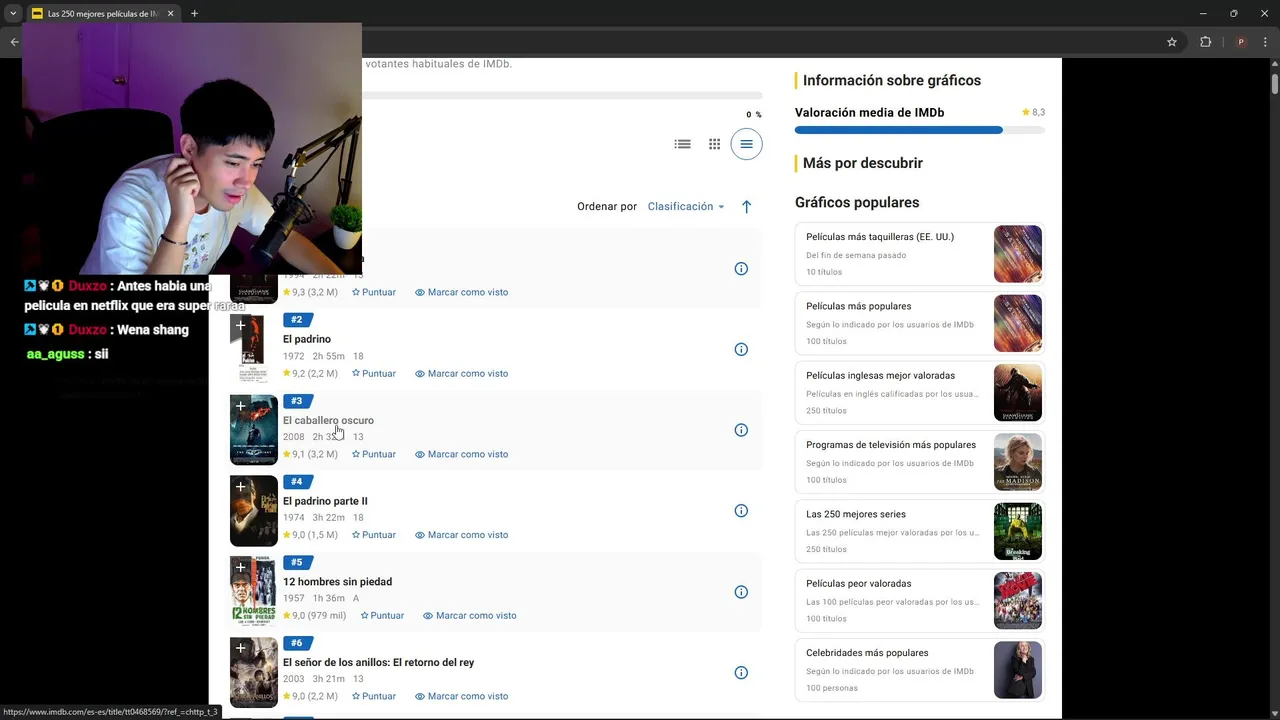
Task: Open Películas inglesas mejor valoradas chart
Action: (920, 392)
